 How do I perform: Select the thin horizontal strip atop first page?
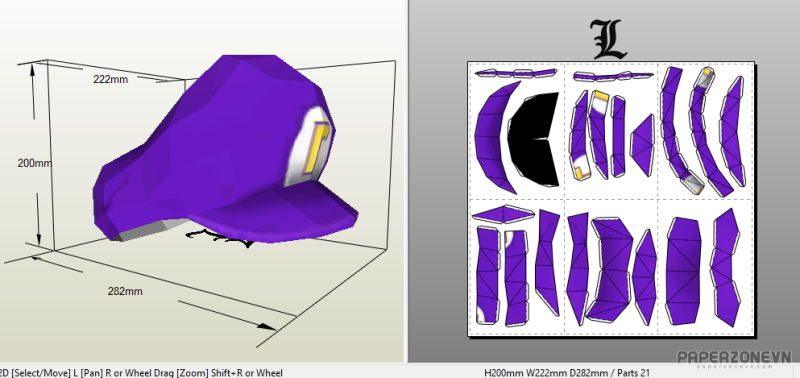coord(515,73)
